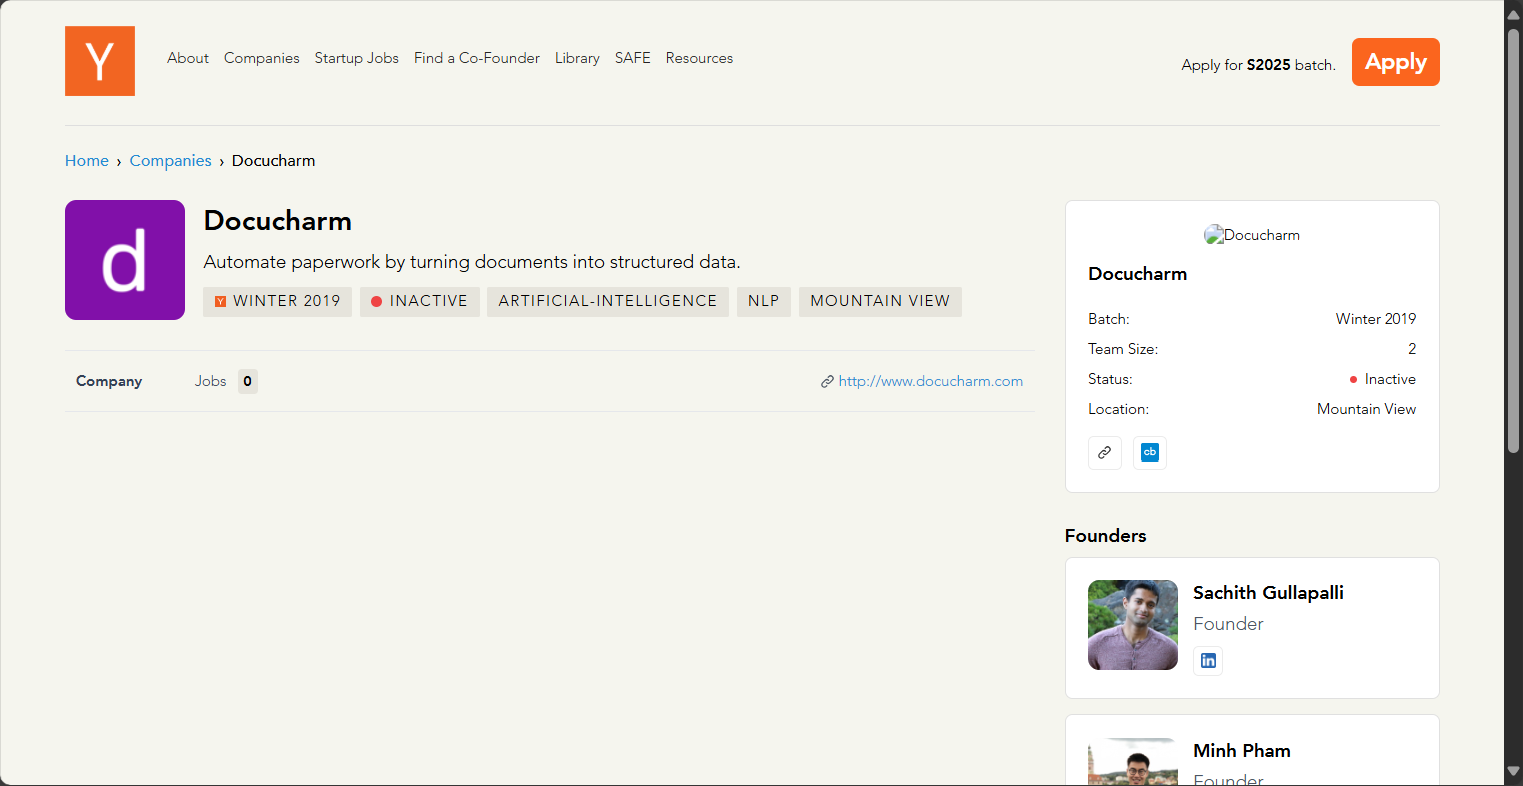This screenshot has width=1523, height=786.
Task: Open the Library menu item
Action: point(577,58)
